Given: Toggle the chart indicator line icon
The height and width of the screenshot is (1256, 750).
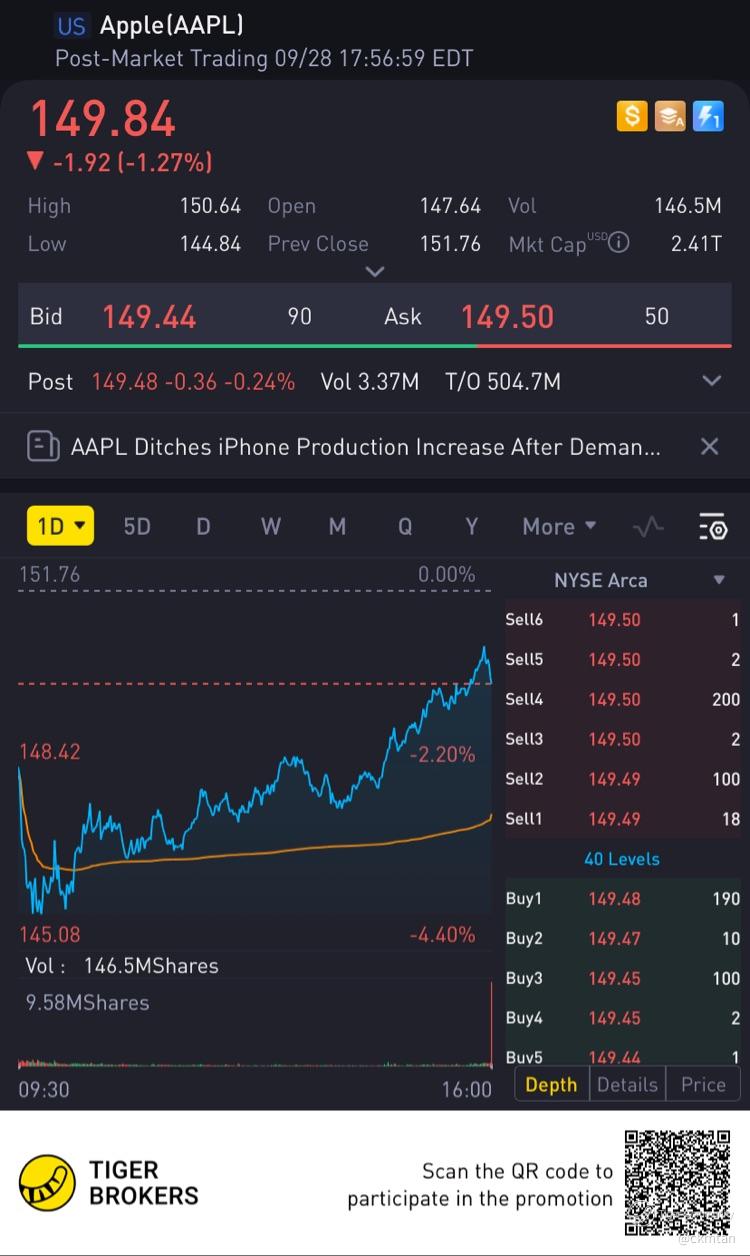Looking at the screenshot, I should coord(648,526).
